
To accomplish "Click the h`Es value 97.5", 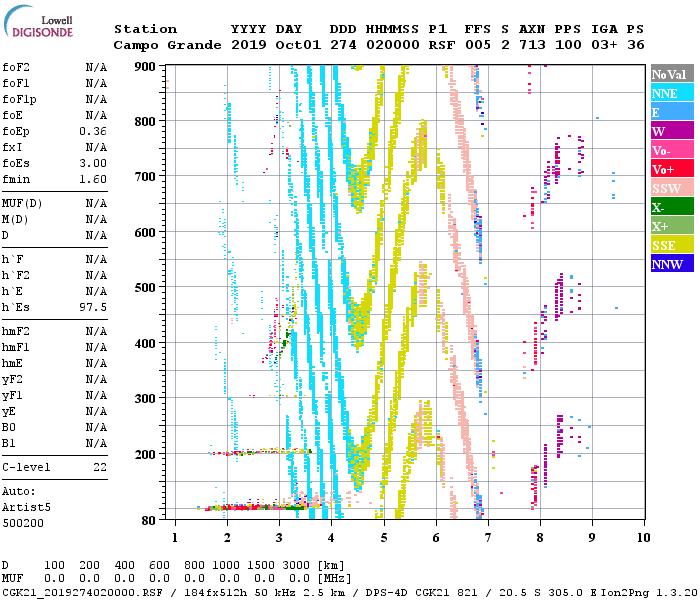I will (x=93, y=308).
